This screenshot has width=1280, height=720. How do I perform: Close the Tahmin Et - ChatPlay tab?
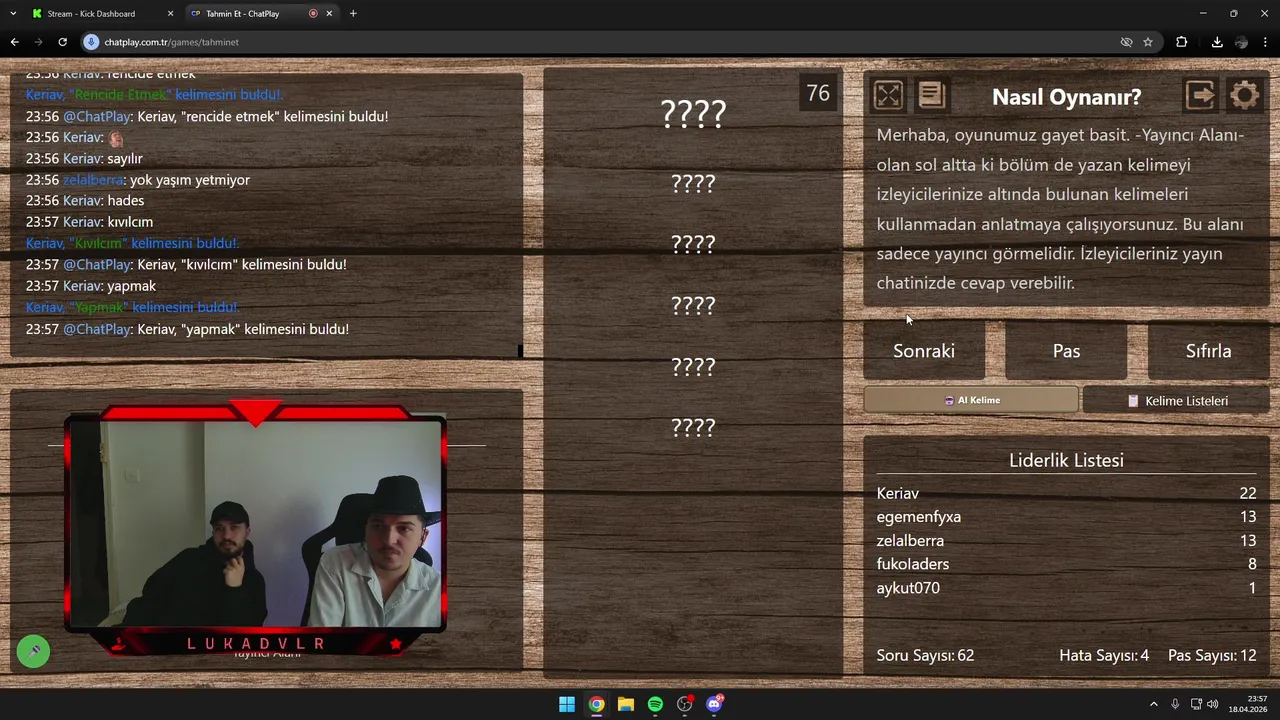coord(329,14)
